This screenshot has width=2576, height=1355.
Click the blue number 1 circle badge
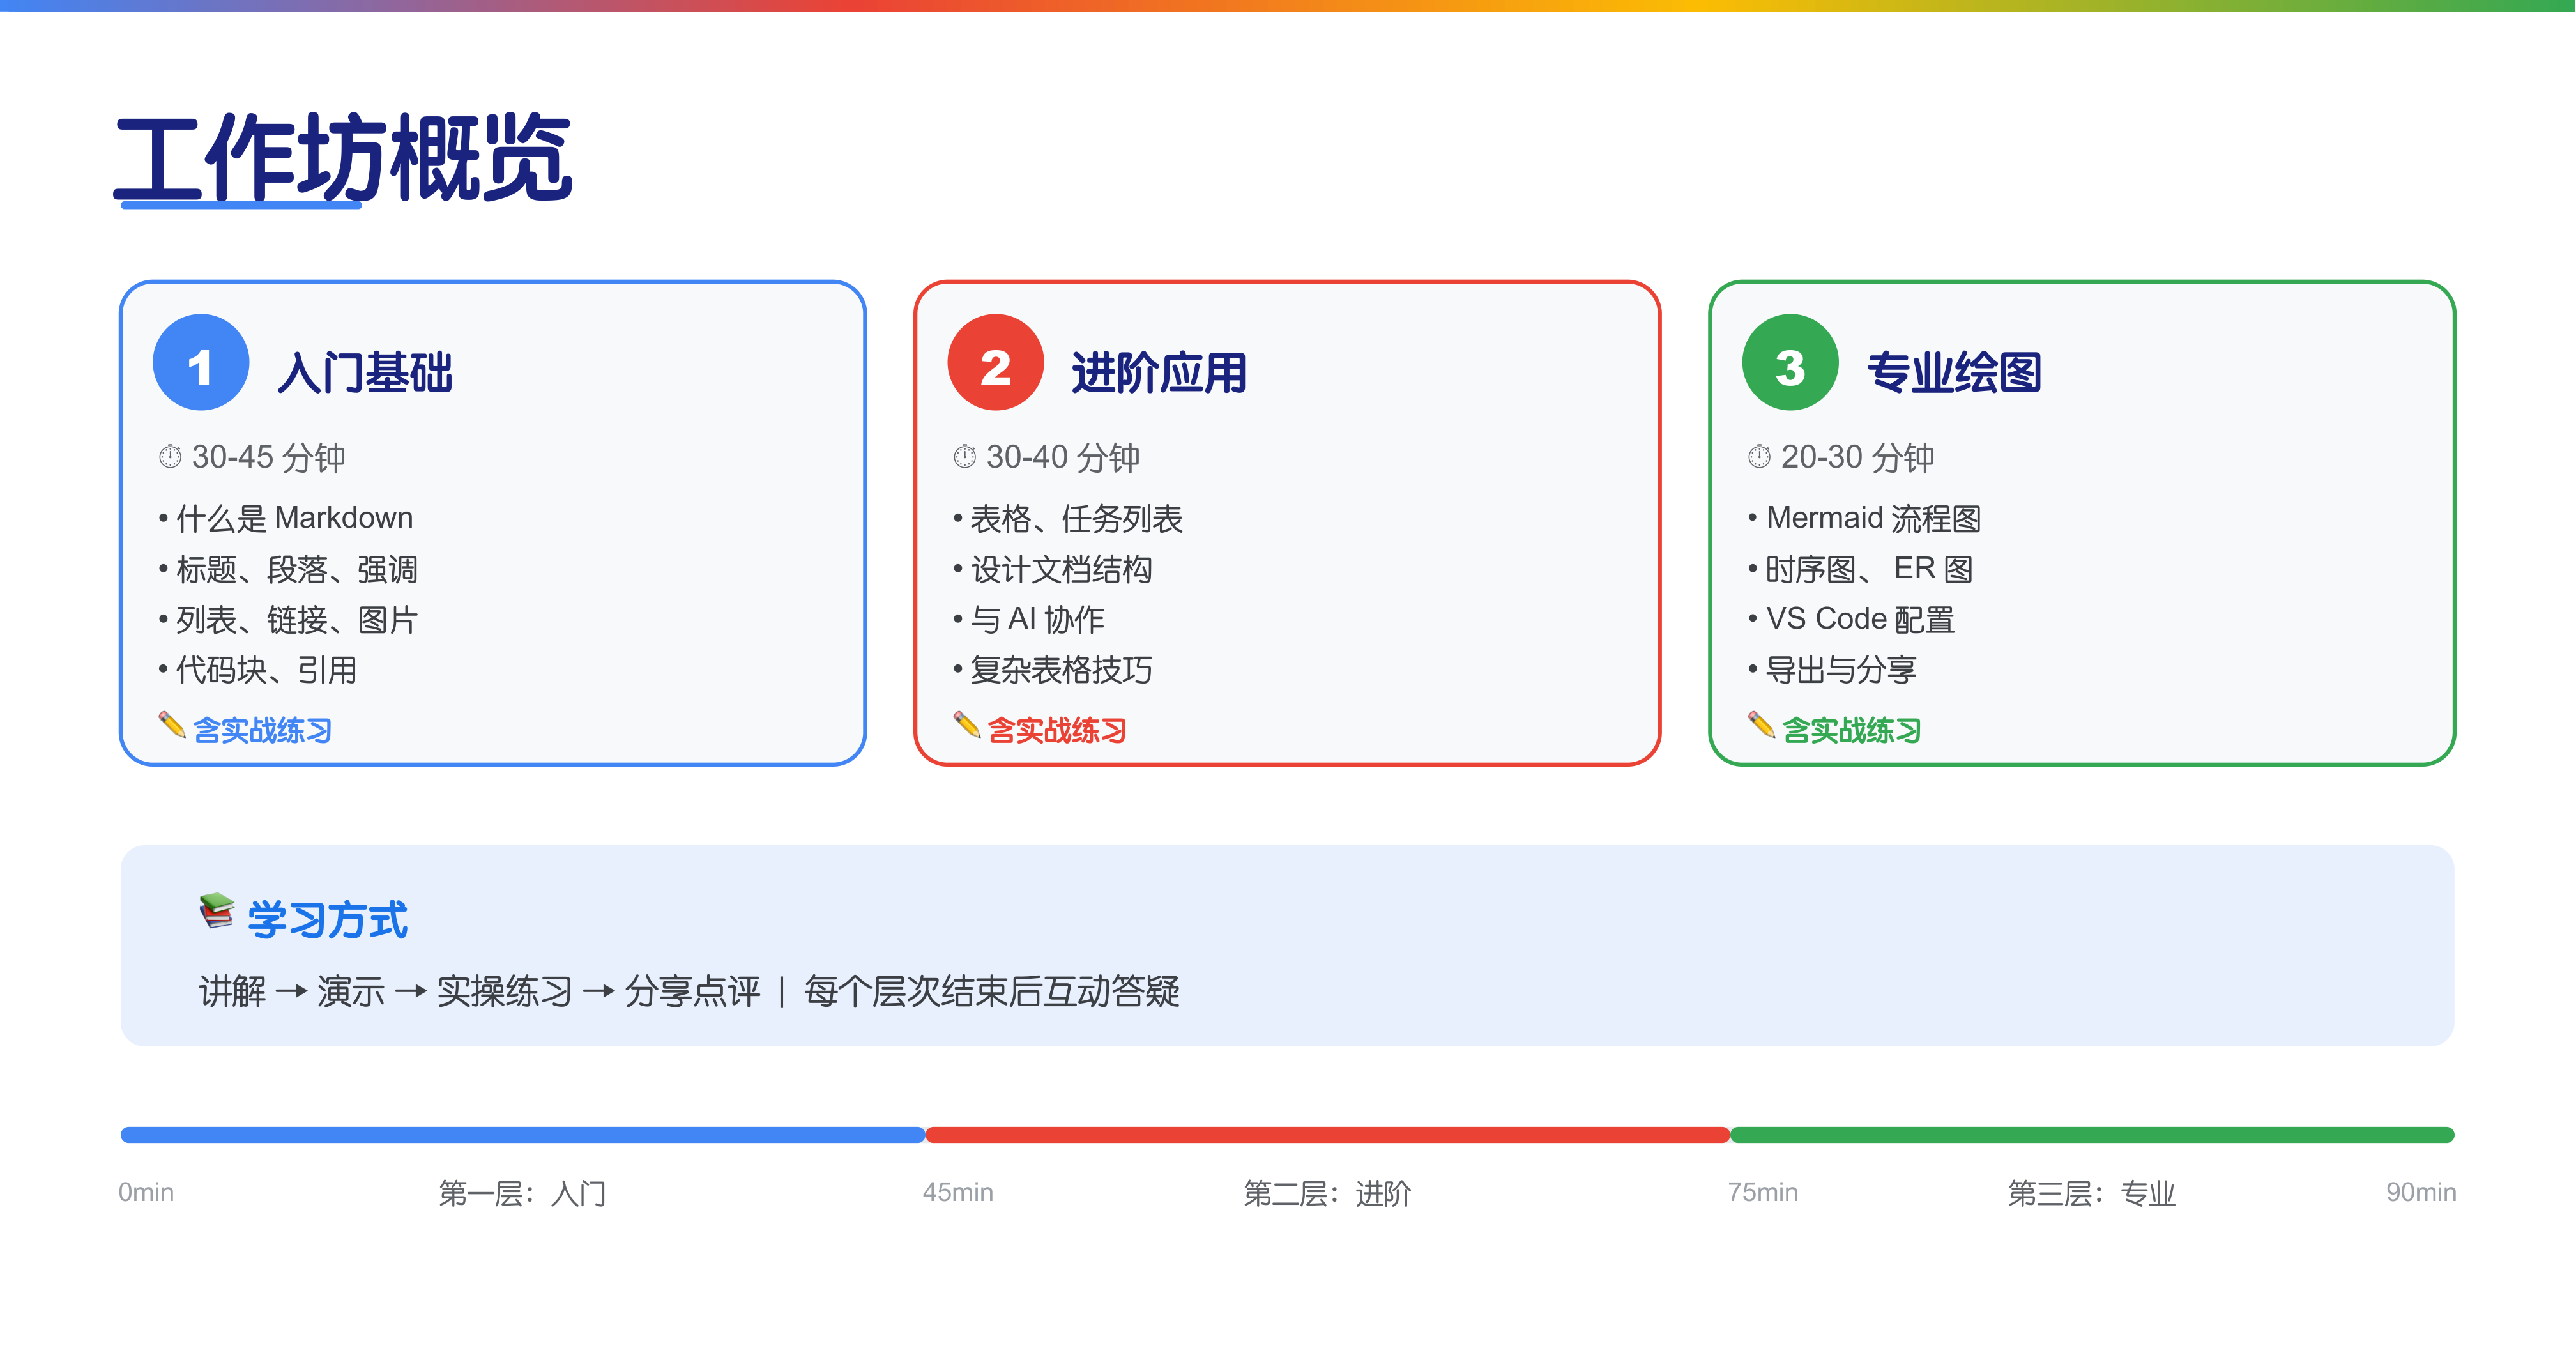click(200, 362)
